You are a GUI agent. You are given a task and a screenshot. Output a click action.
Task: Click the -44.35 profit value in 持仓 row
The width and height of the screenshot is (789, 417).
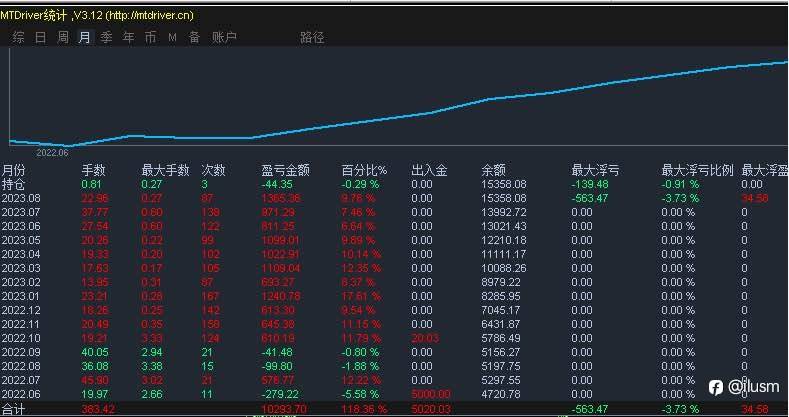click(x=277, y=184)
